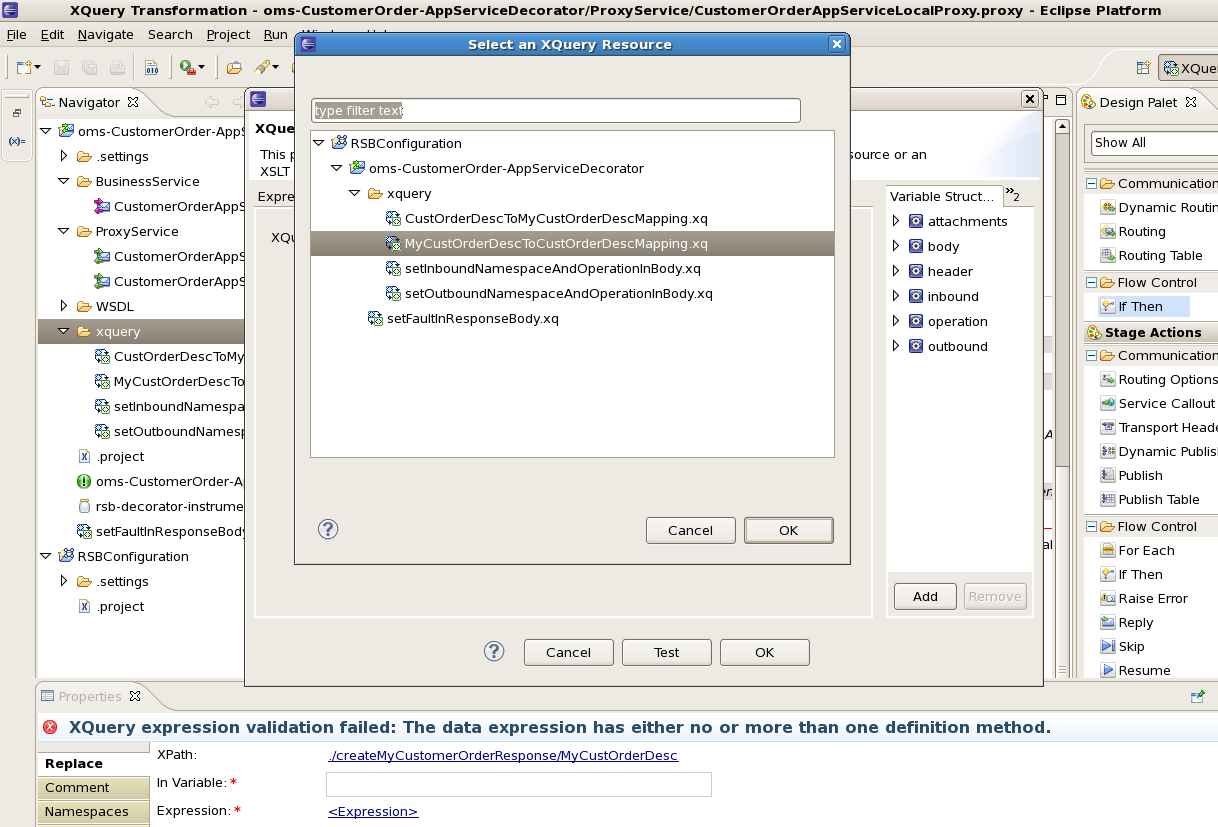Select If Then below For Each
The height and width of the screenshot is (827, 1218).
tap(1131, 574)
